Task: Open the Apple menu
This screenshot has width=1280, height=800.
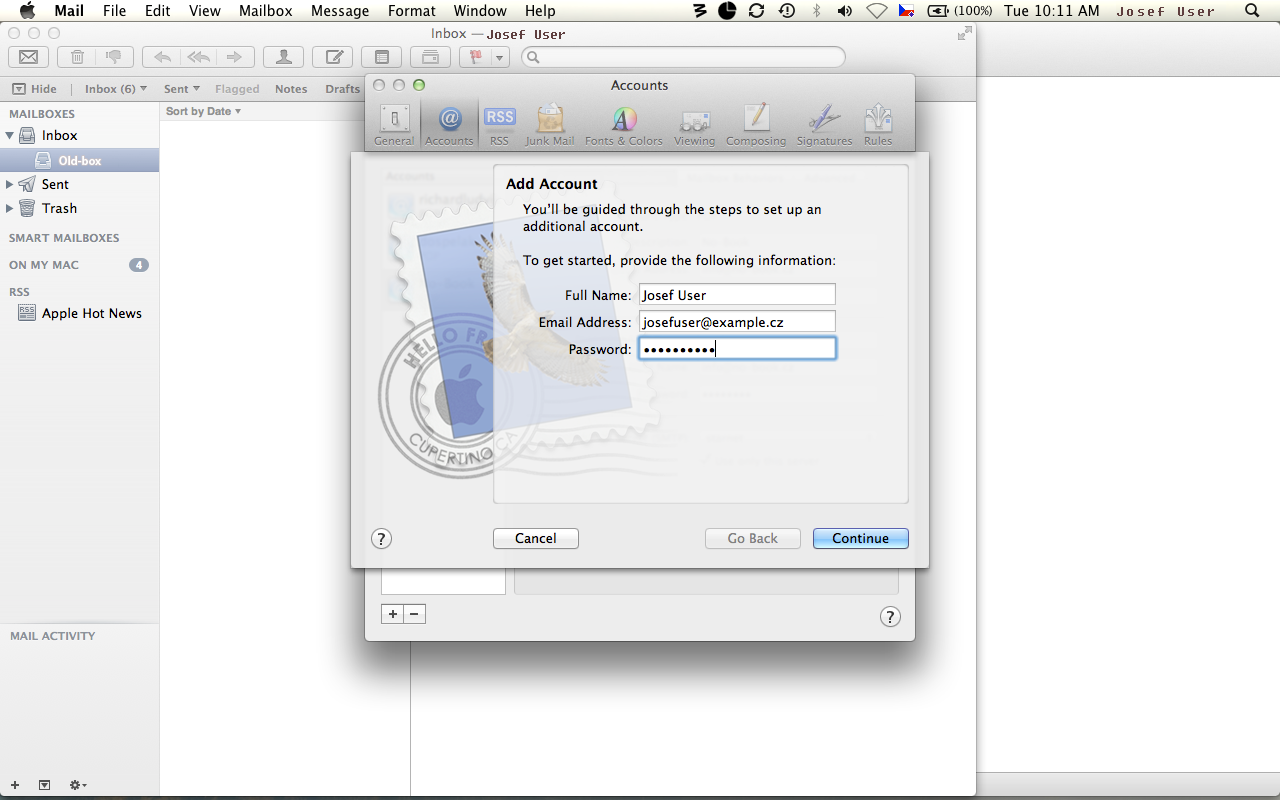Action: (28, 11)
